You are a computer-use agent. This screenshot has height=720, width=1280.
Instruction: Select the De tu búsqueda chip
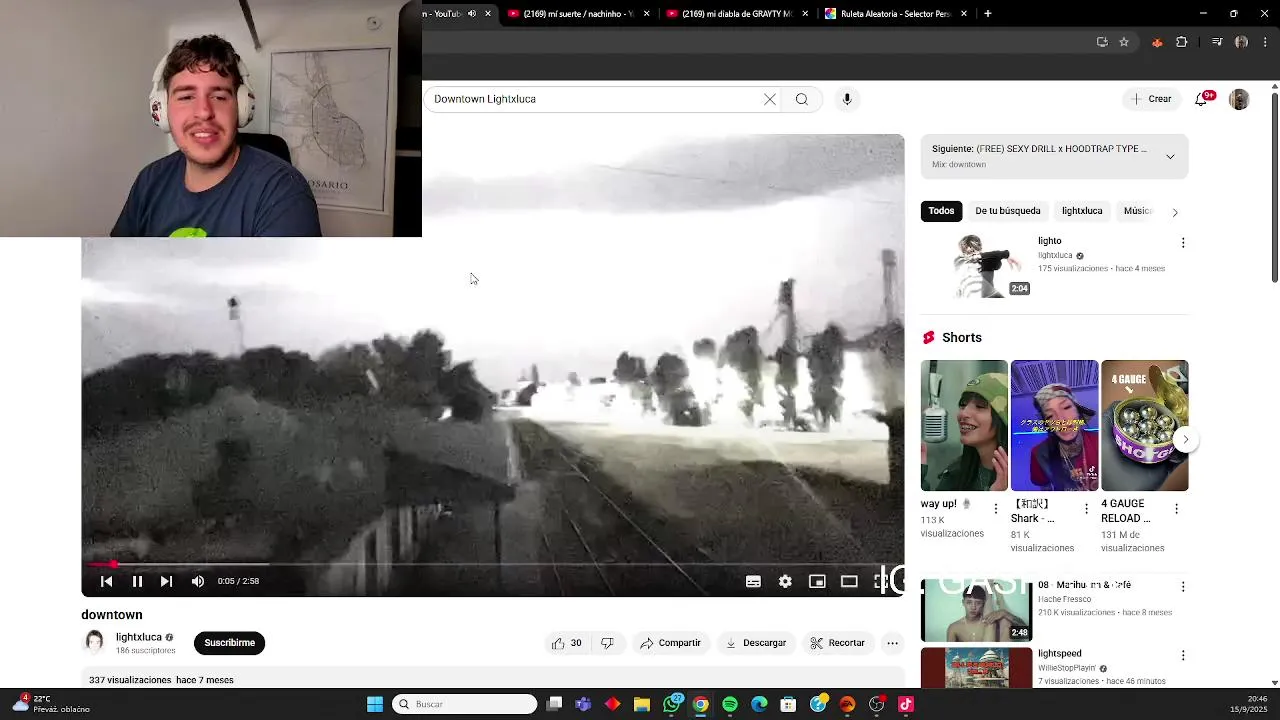coord(1008,211)
